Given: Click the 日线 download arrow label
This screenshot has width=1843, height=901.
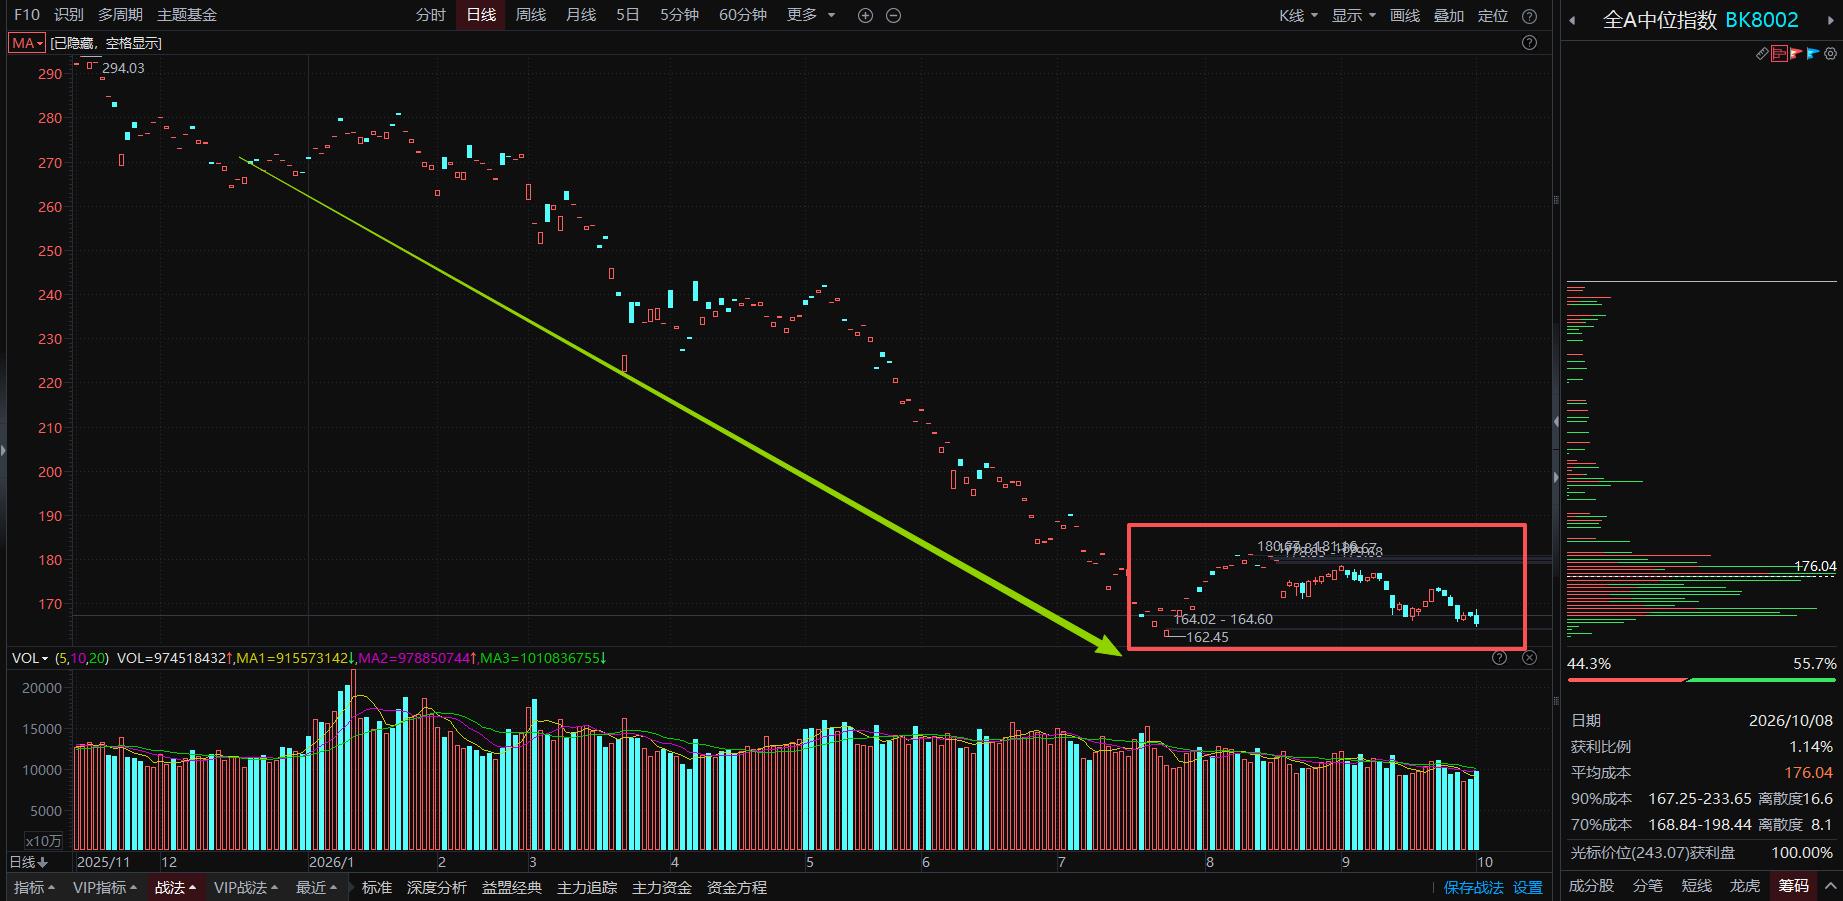Looking at the screenshot, I should coord(29,862).
